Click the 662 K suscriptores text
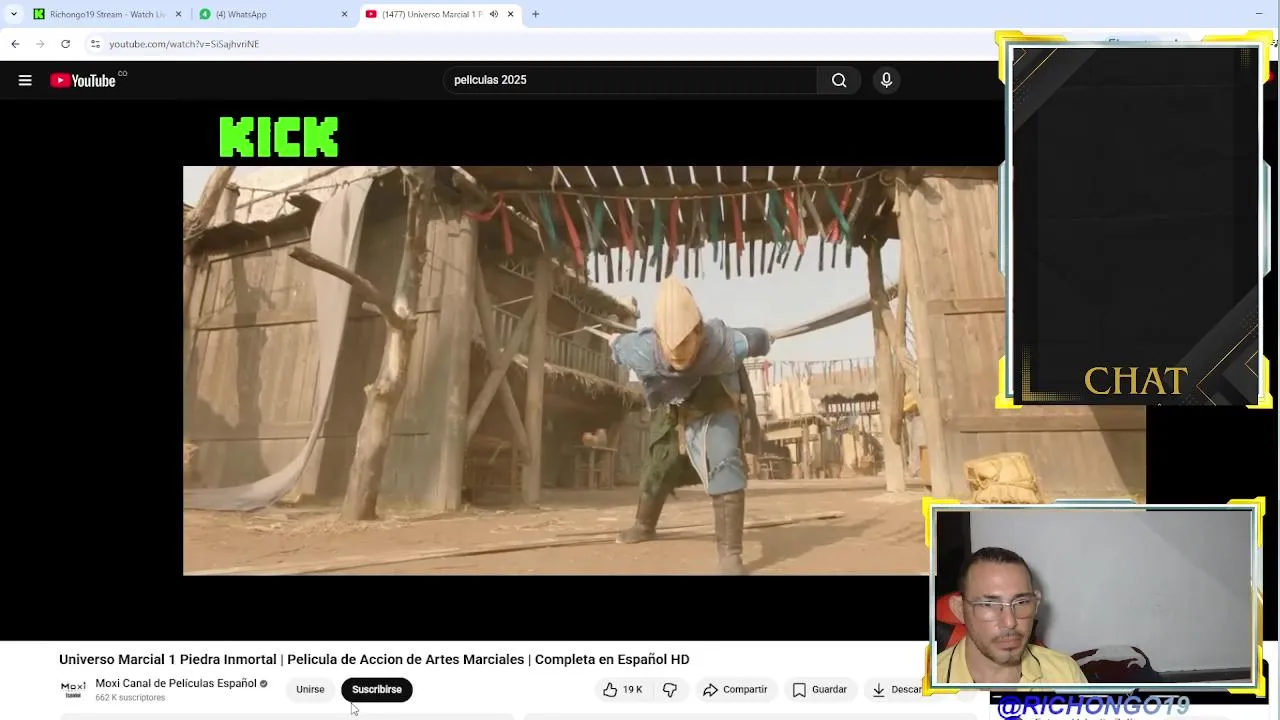 [x=130, y=698]
